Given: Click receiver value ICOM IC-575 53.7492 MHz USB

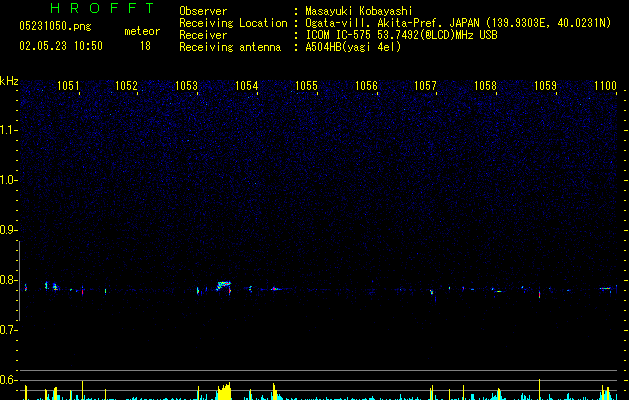Looking at the screenshot, I should tap(401, 35).
